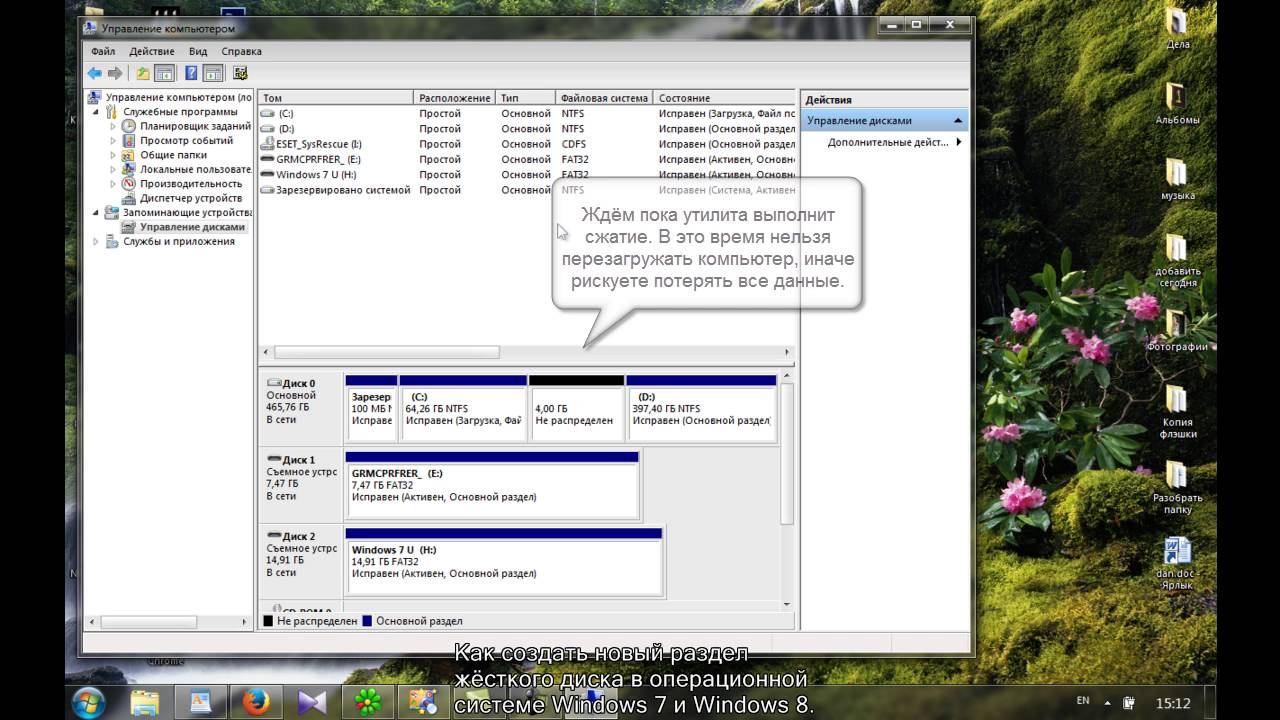
Task: Expand the Производительность node
Action: tap(114, 184)
